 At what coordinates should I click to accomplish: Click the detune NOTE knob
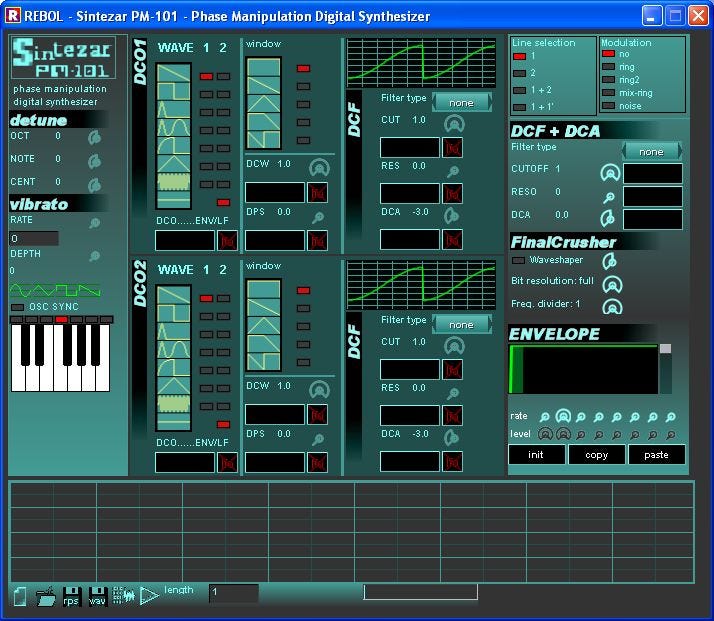point(94,161)
